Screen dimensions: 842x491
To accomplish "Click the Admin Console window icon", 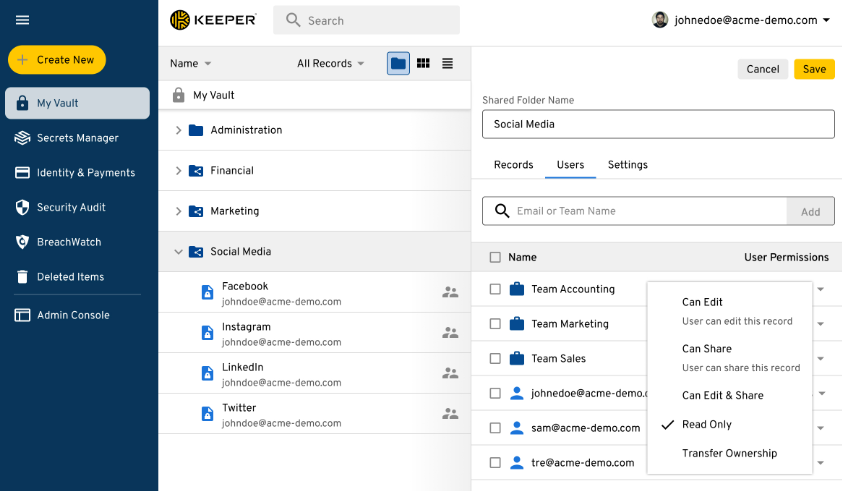I will tap(22, 315).
